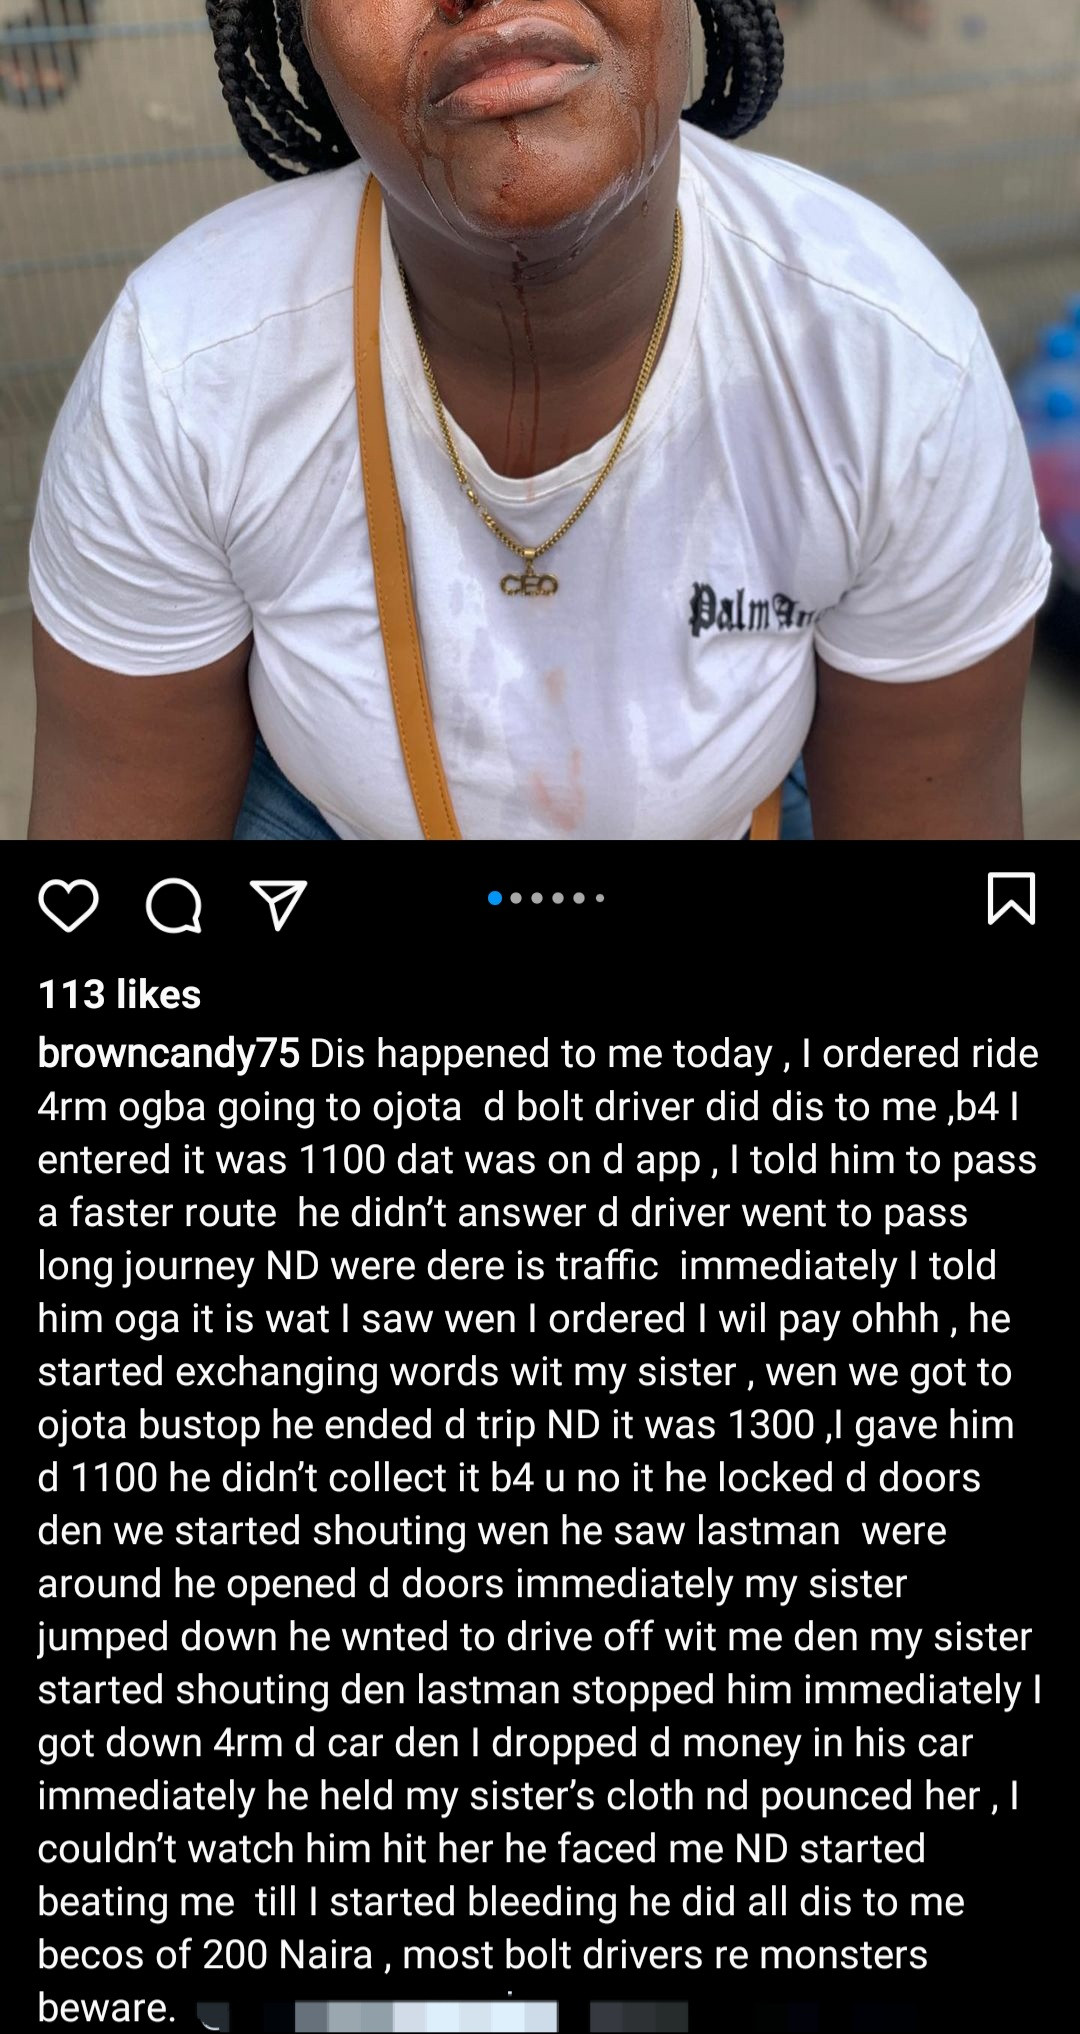Select the third carousel indicator dot

(537, 898)
